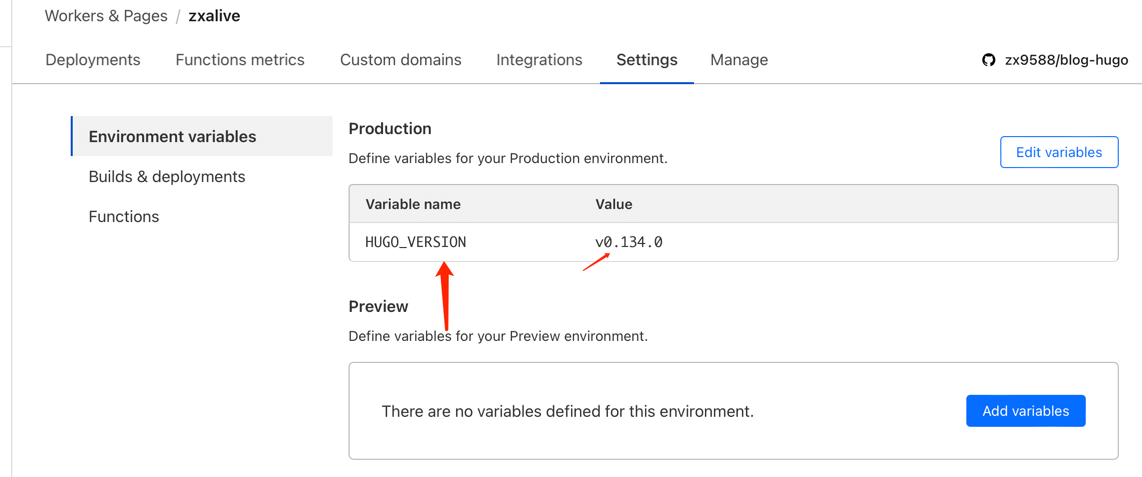This screenshot has width=1142, height=477.
Task: Switch to the Deployments tab
Action: click(93, 60)
